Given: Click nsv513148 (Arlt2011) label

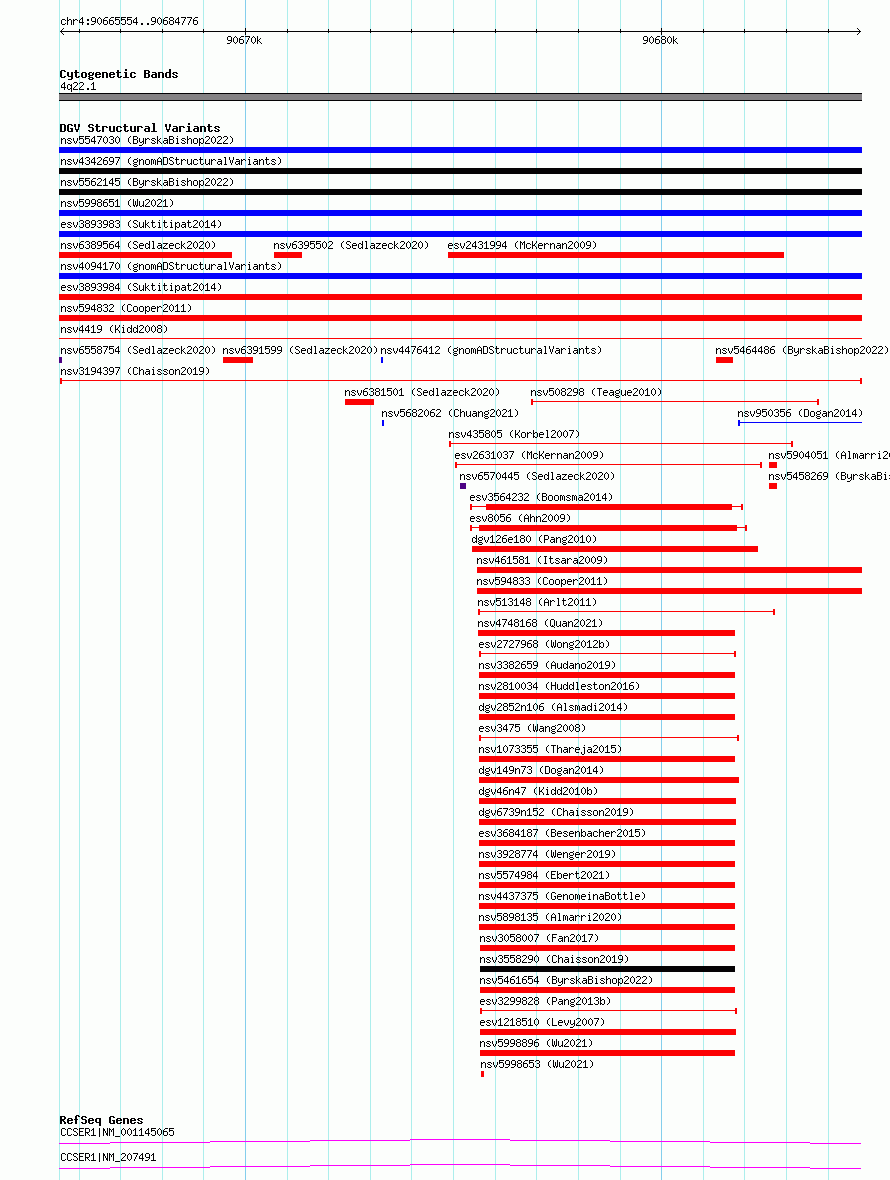Looking at the screenshot, I should 537,604.
